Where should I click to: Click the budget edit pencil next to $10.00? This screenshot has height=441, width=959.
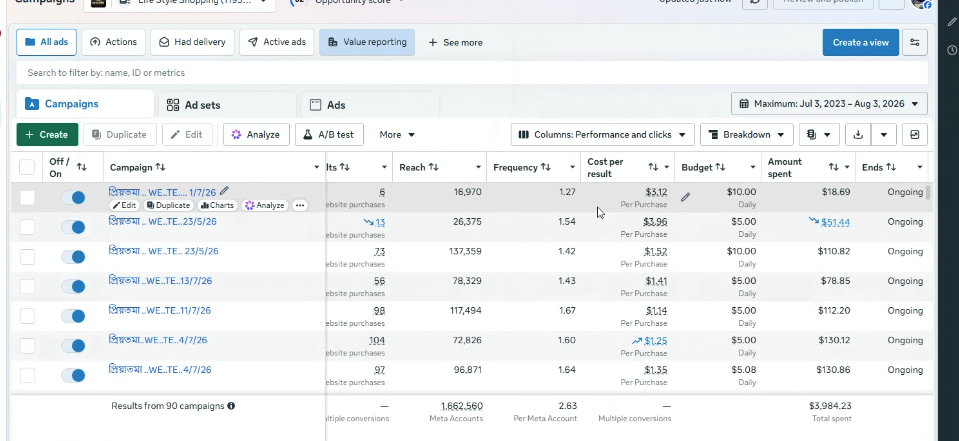tap(686, 197)
